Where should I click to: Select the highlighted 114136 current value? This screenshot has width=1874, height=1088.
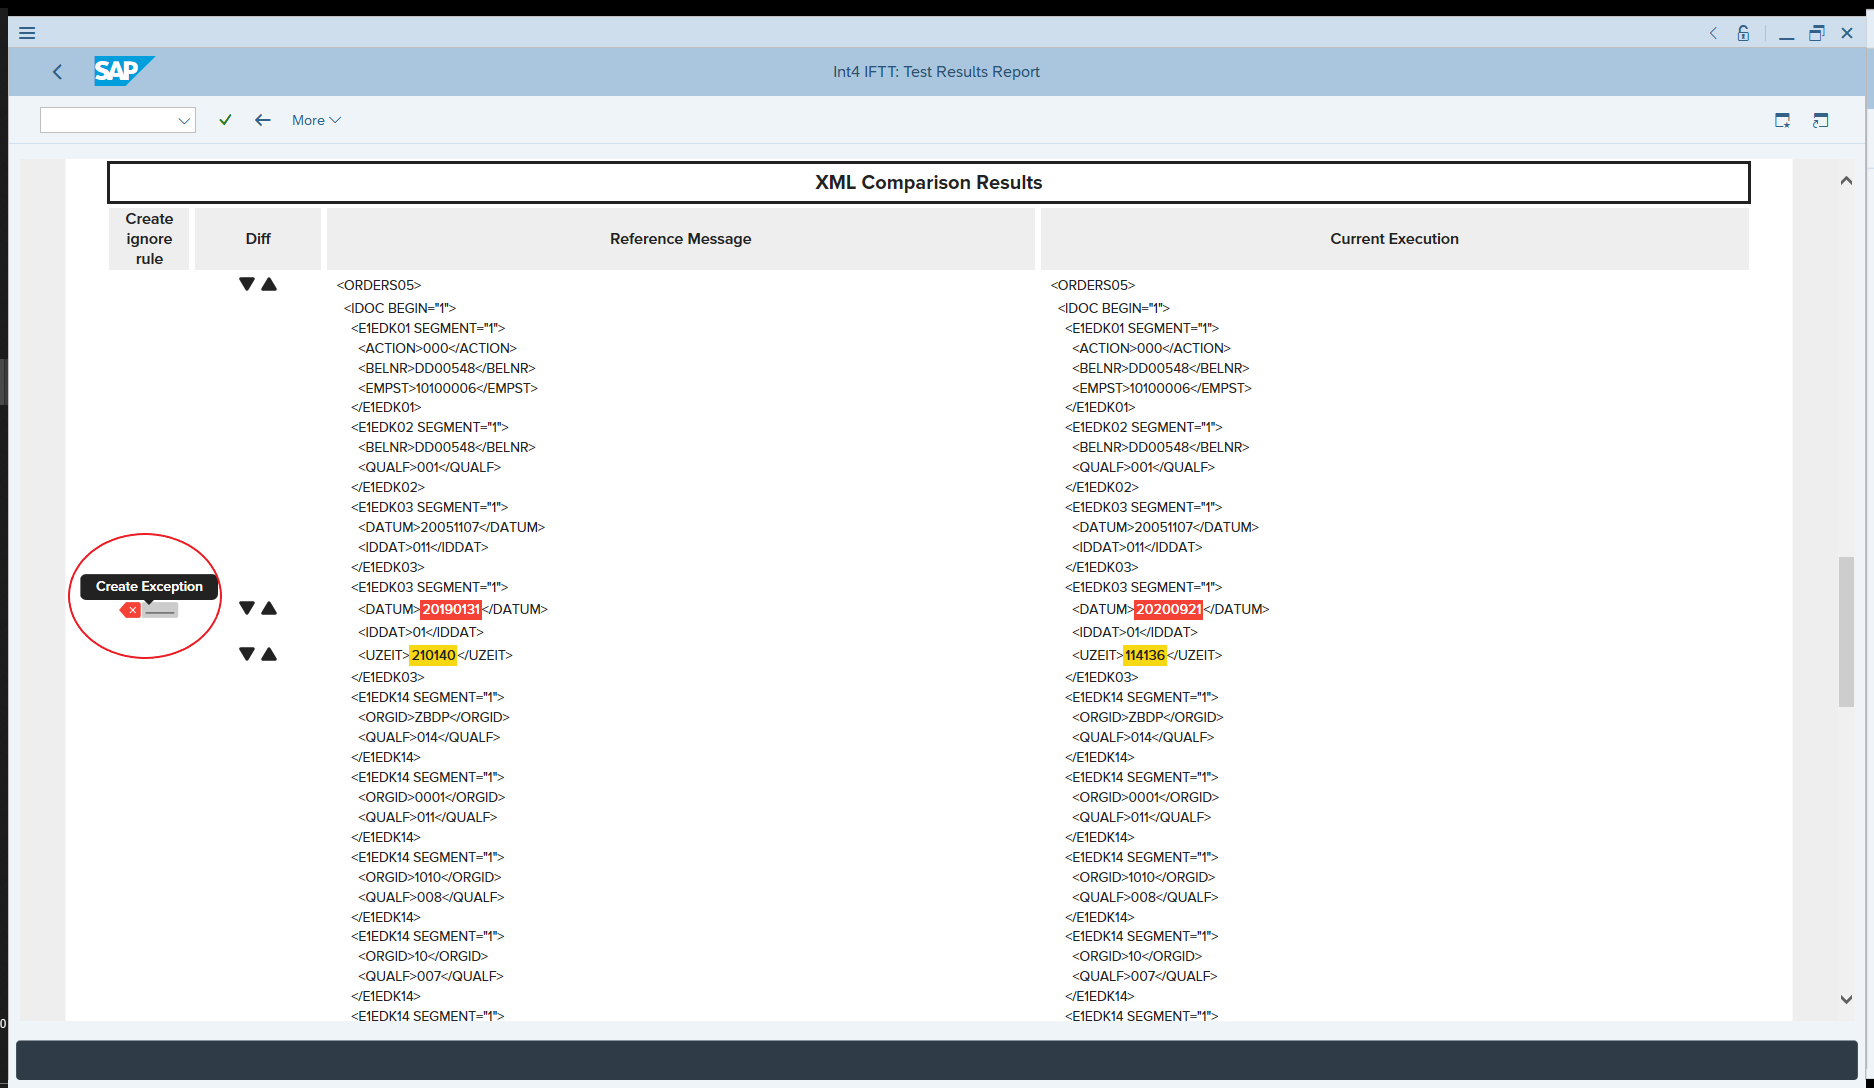click(x=1145, y=655)
